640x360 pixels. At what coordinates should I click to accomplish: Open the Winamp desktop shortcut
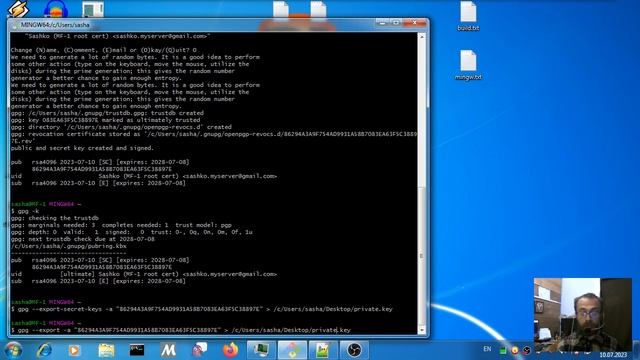pyautogui.click(x=18, y=9)
